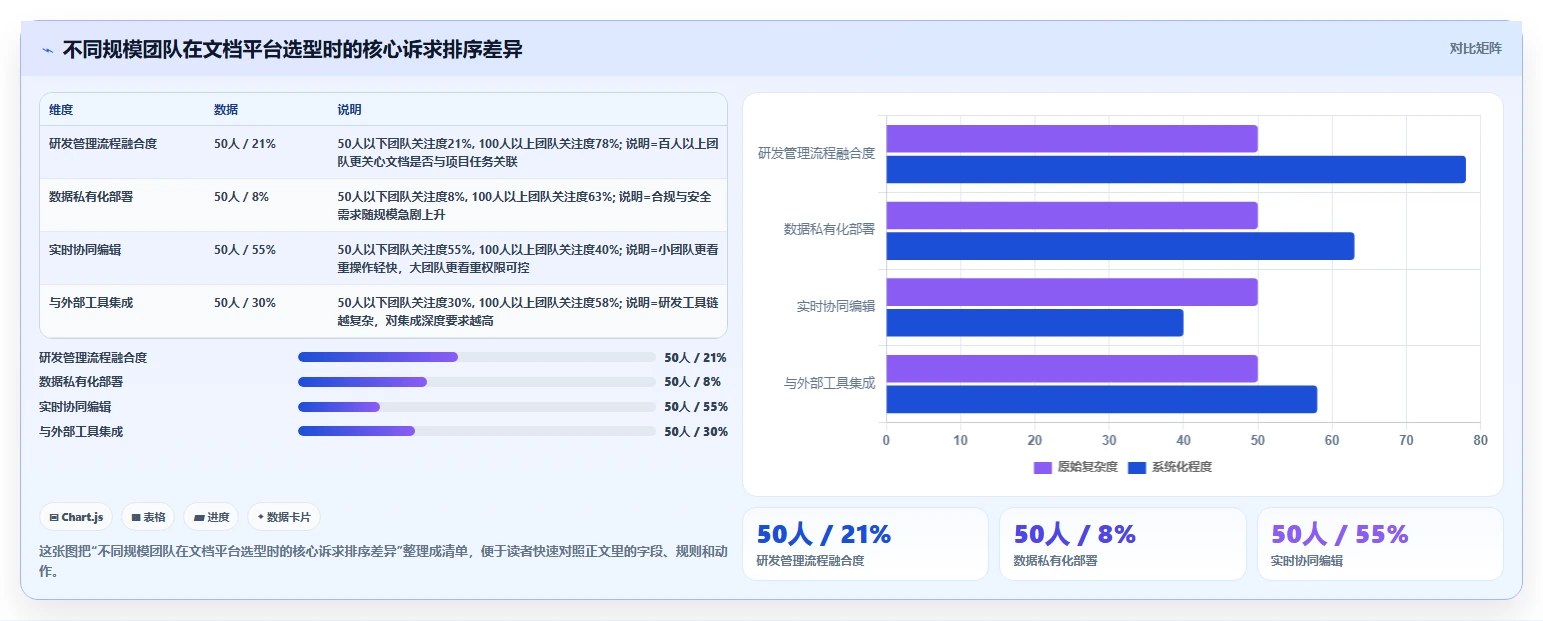Click the 研发管理流程融合度 table row name
The height and width of the screenshot is (621, 1543).
tap(103, 143)
